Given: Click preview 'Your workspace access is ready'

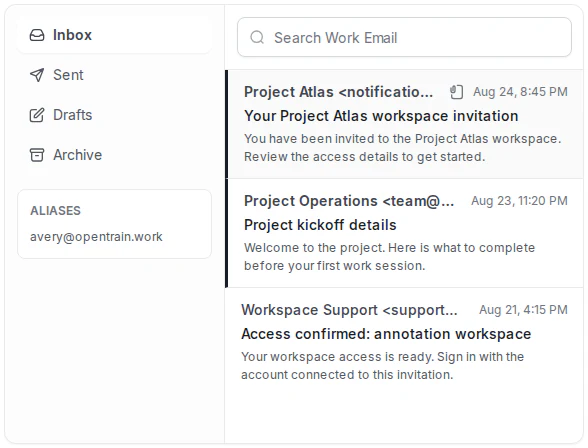Looking at the screenshot, I should pos(382,366).
